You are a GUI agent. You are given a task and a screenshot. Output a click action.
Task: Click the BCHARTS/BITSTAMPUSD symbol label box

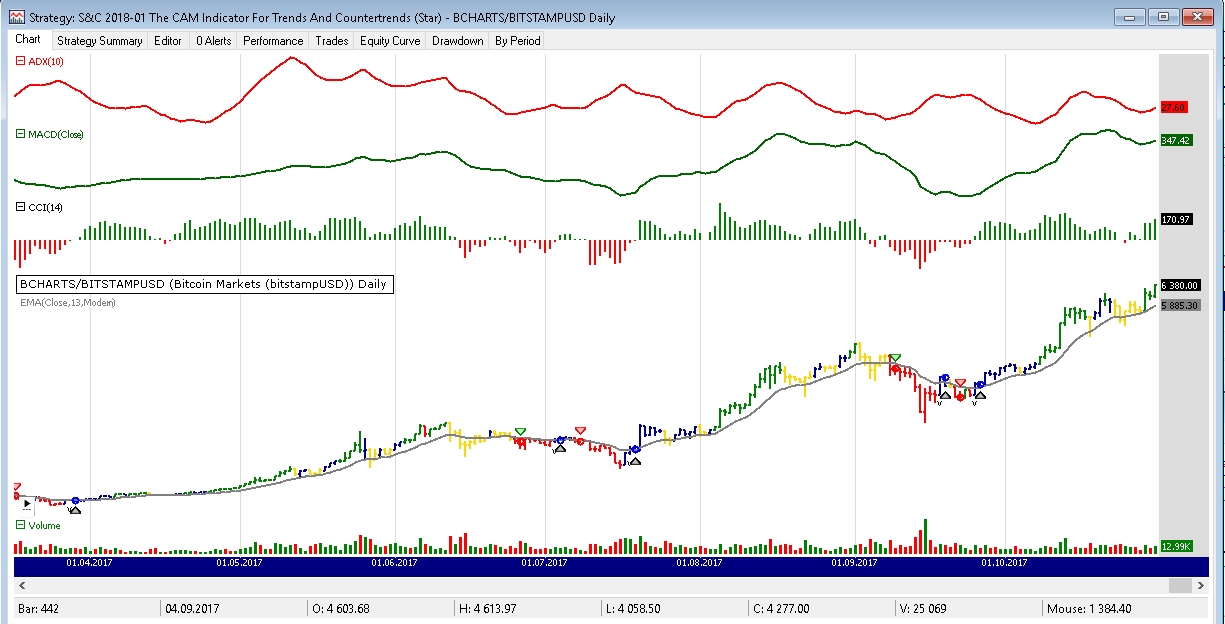pyautogui.click(x=204, y=284)
